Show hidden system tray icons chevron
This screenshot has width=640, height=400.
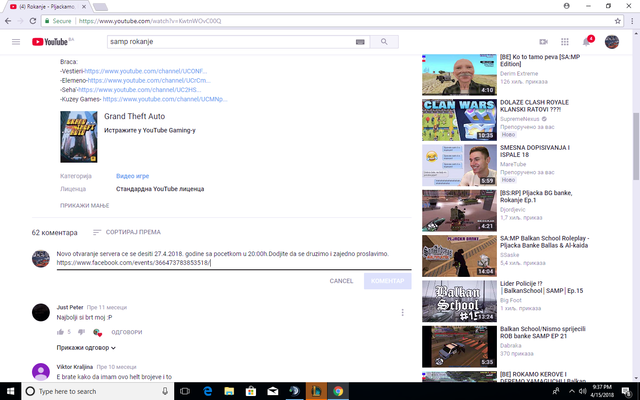click(x=571, y=391)
